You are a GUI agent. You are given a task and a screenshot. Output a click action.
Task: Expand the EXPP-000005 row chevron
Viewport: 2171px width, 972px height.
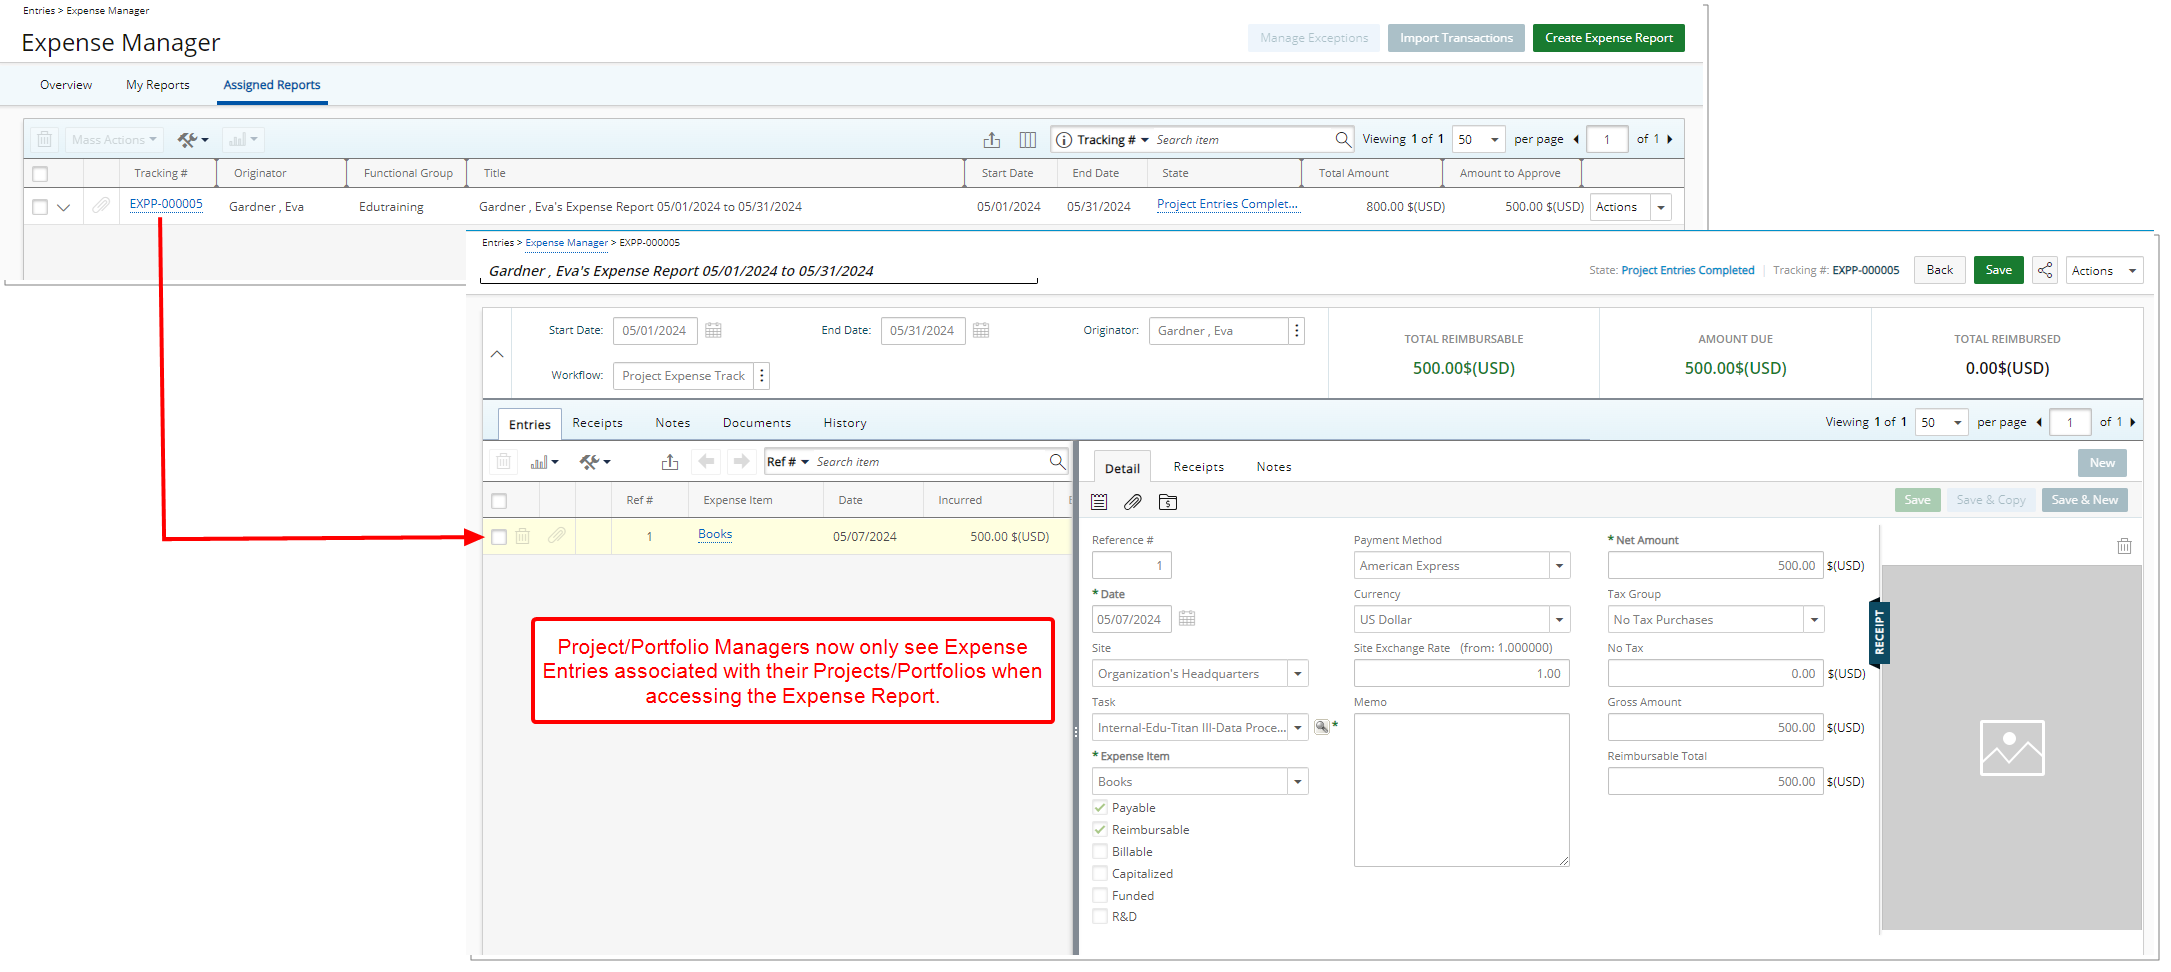coord(64,208)
